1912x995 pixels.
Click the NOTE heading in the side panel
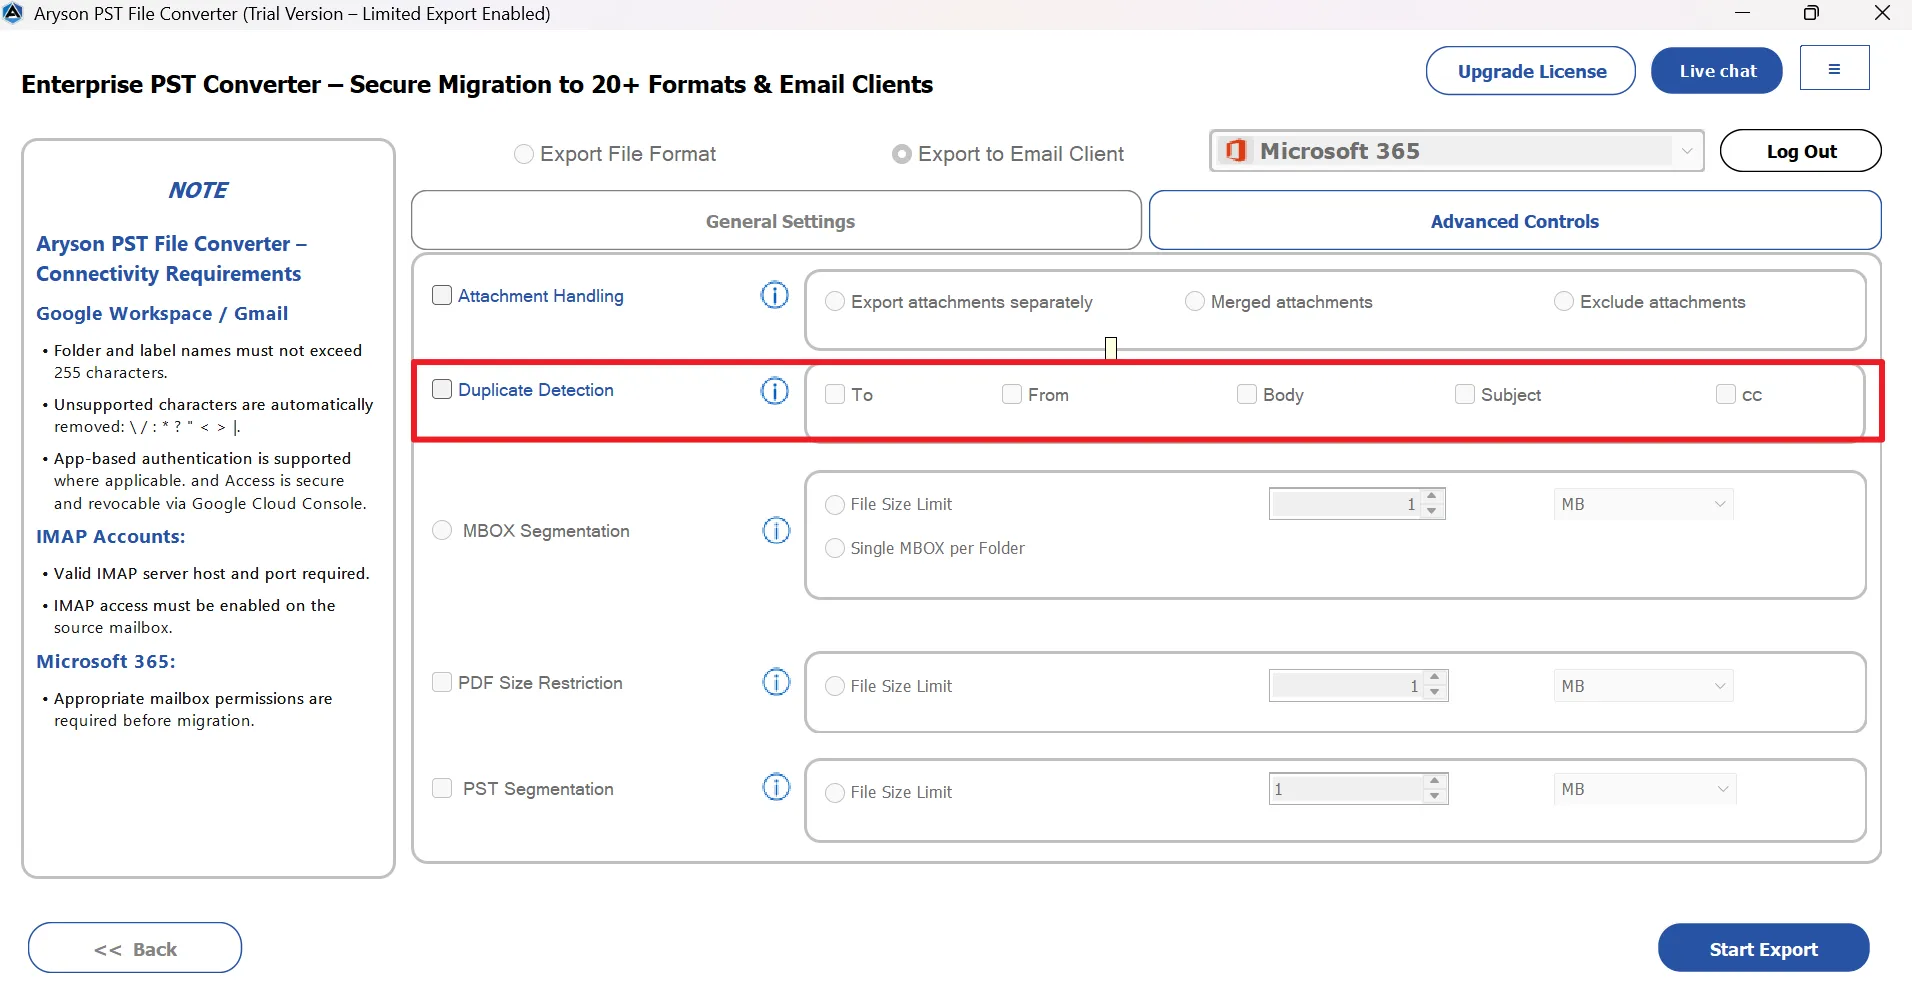pos(198,190)
